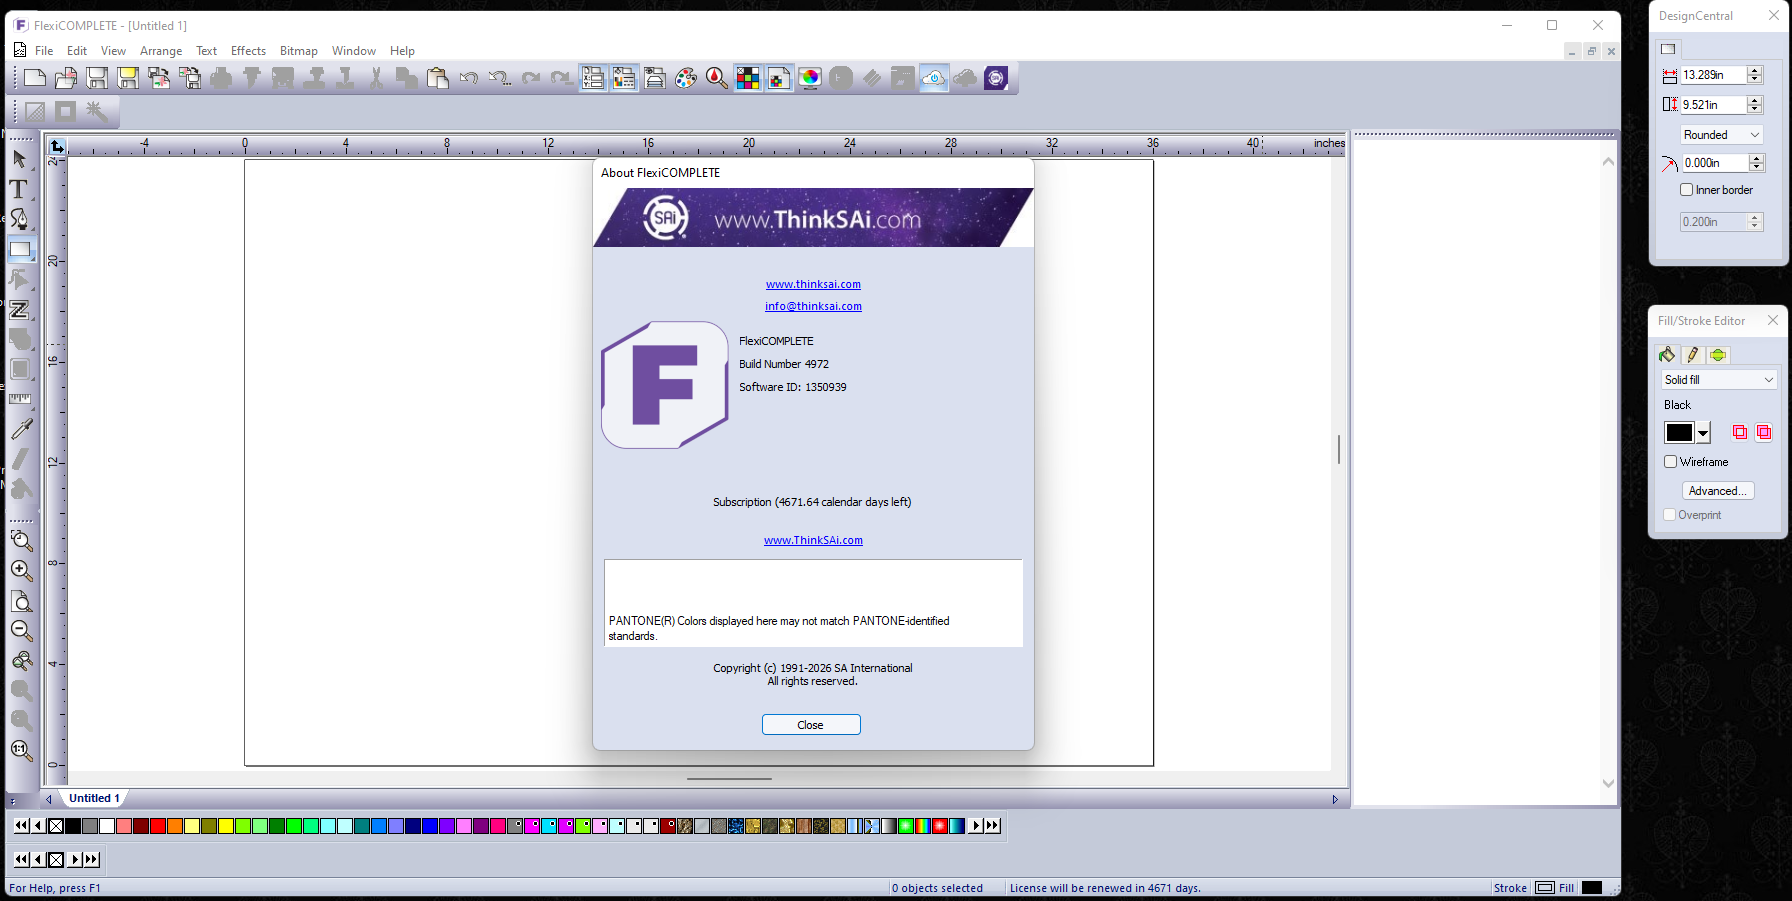This screenshot has width=1792, height=901.
Task: Open the Fill tab paint bucket icon
Action: pyautogui.click(x=1667, y=355)
